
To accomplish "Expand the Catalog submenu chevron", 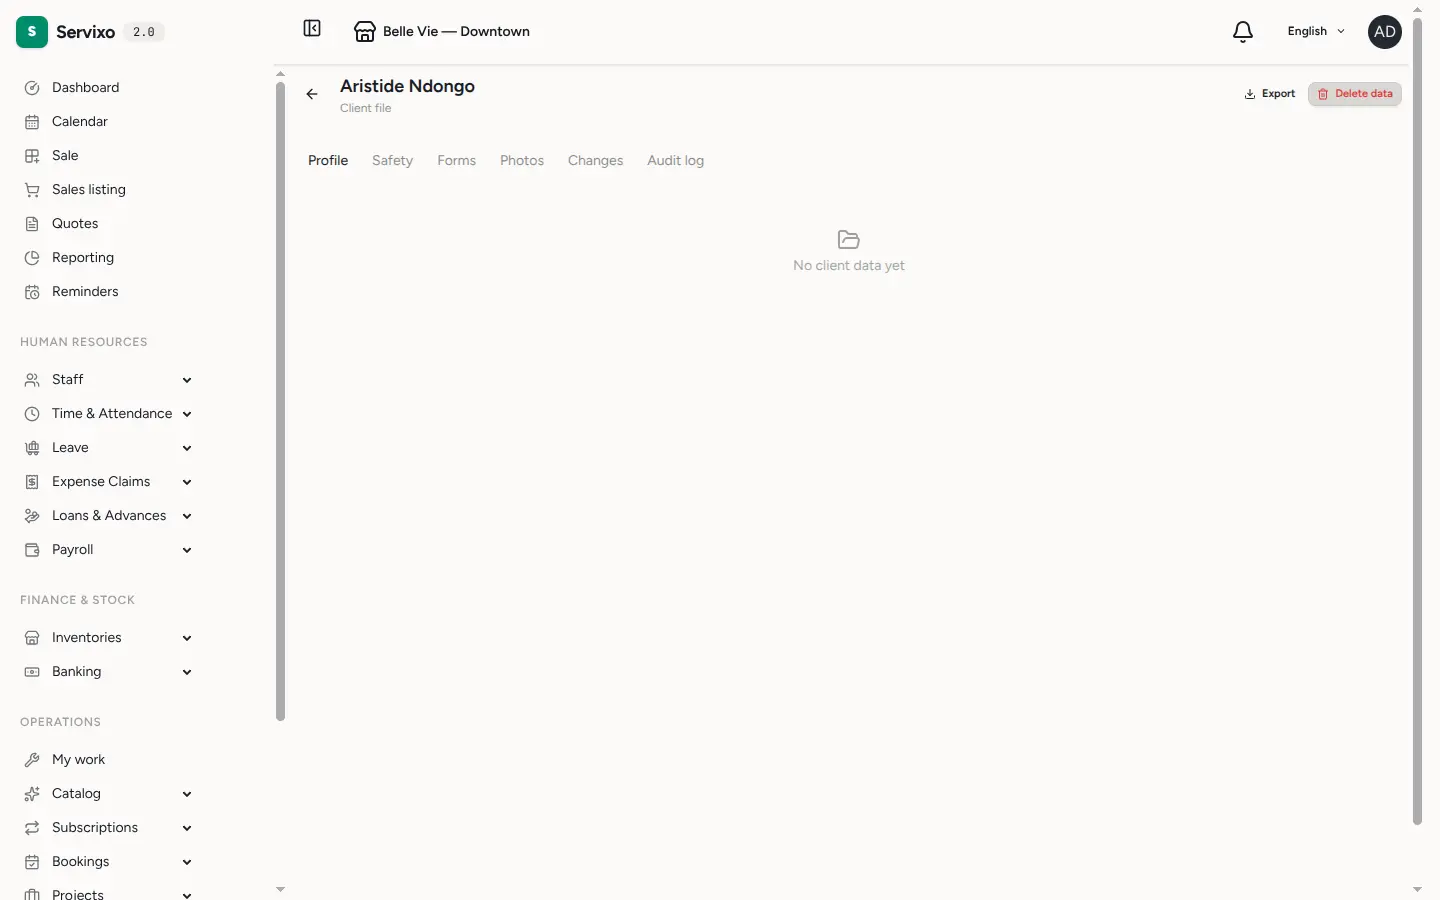I will pos(187,794).
